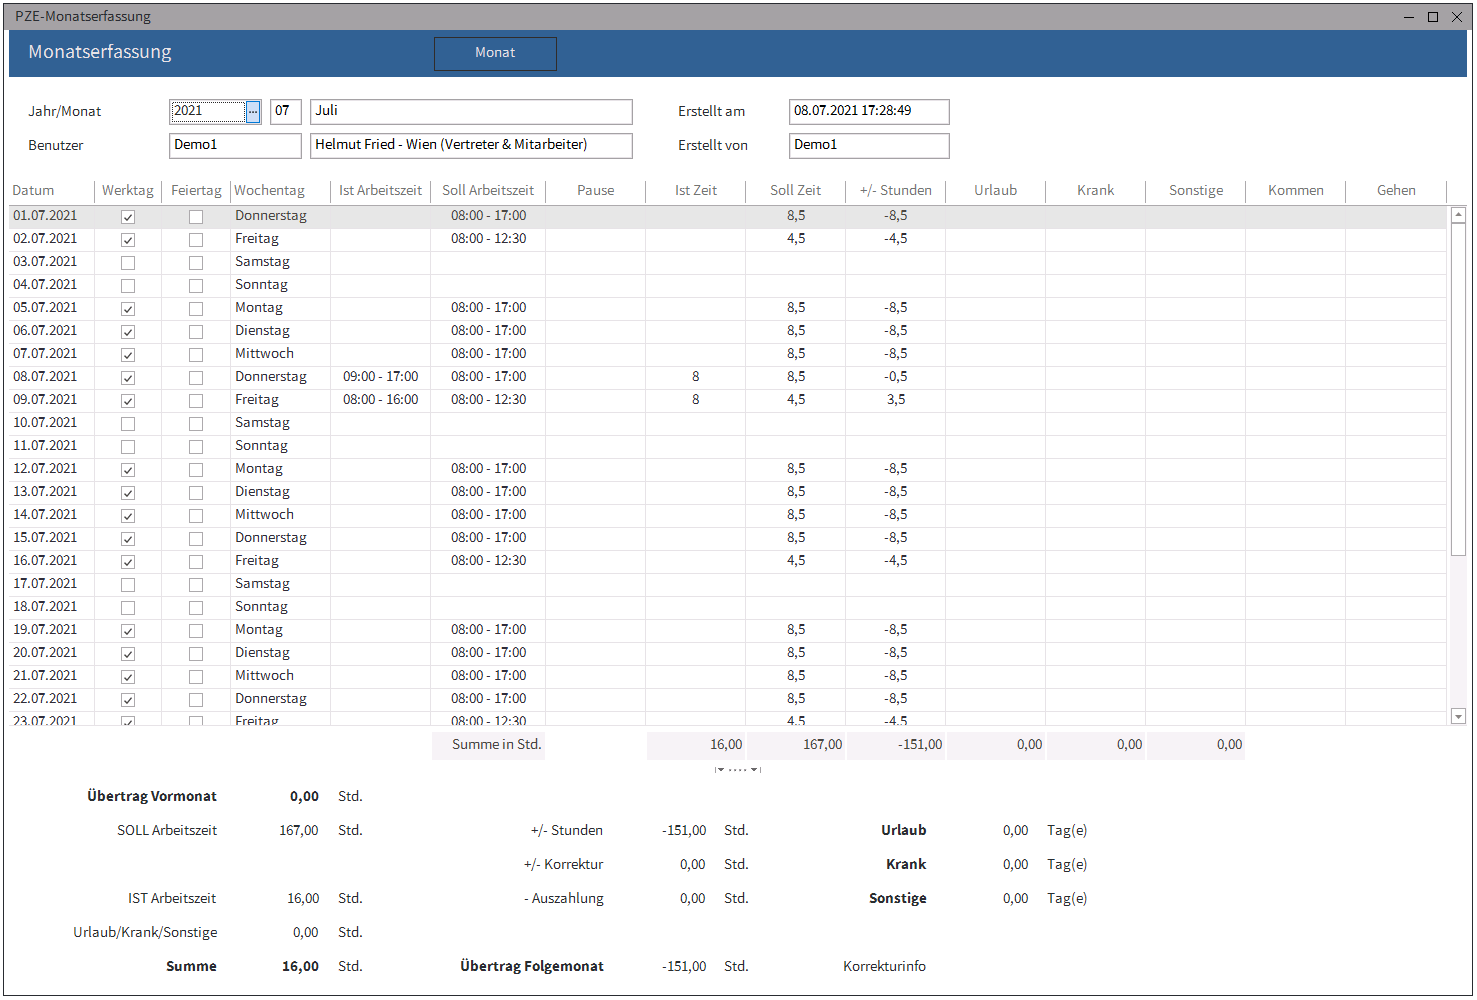The width and height of the screenshot is (1477, 1000).
Task: Select +/- Stunden value 3,5
Action: tap(896, 400)
